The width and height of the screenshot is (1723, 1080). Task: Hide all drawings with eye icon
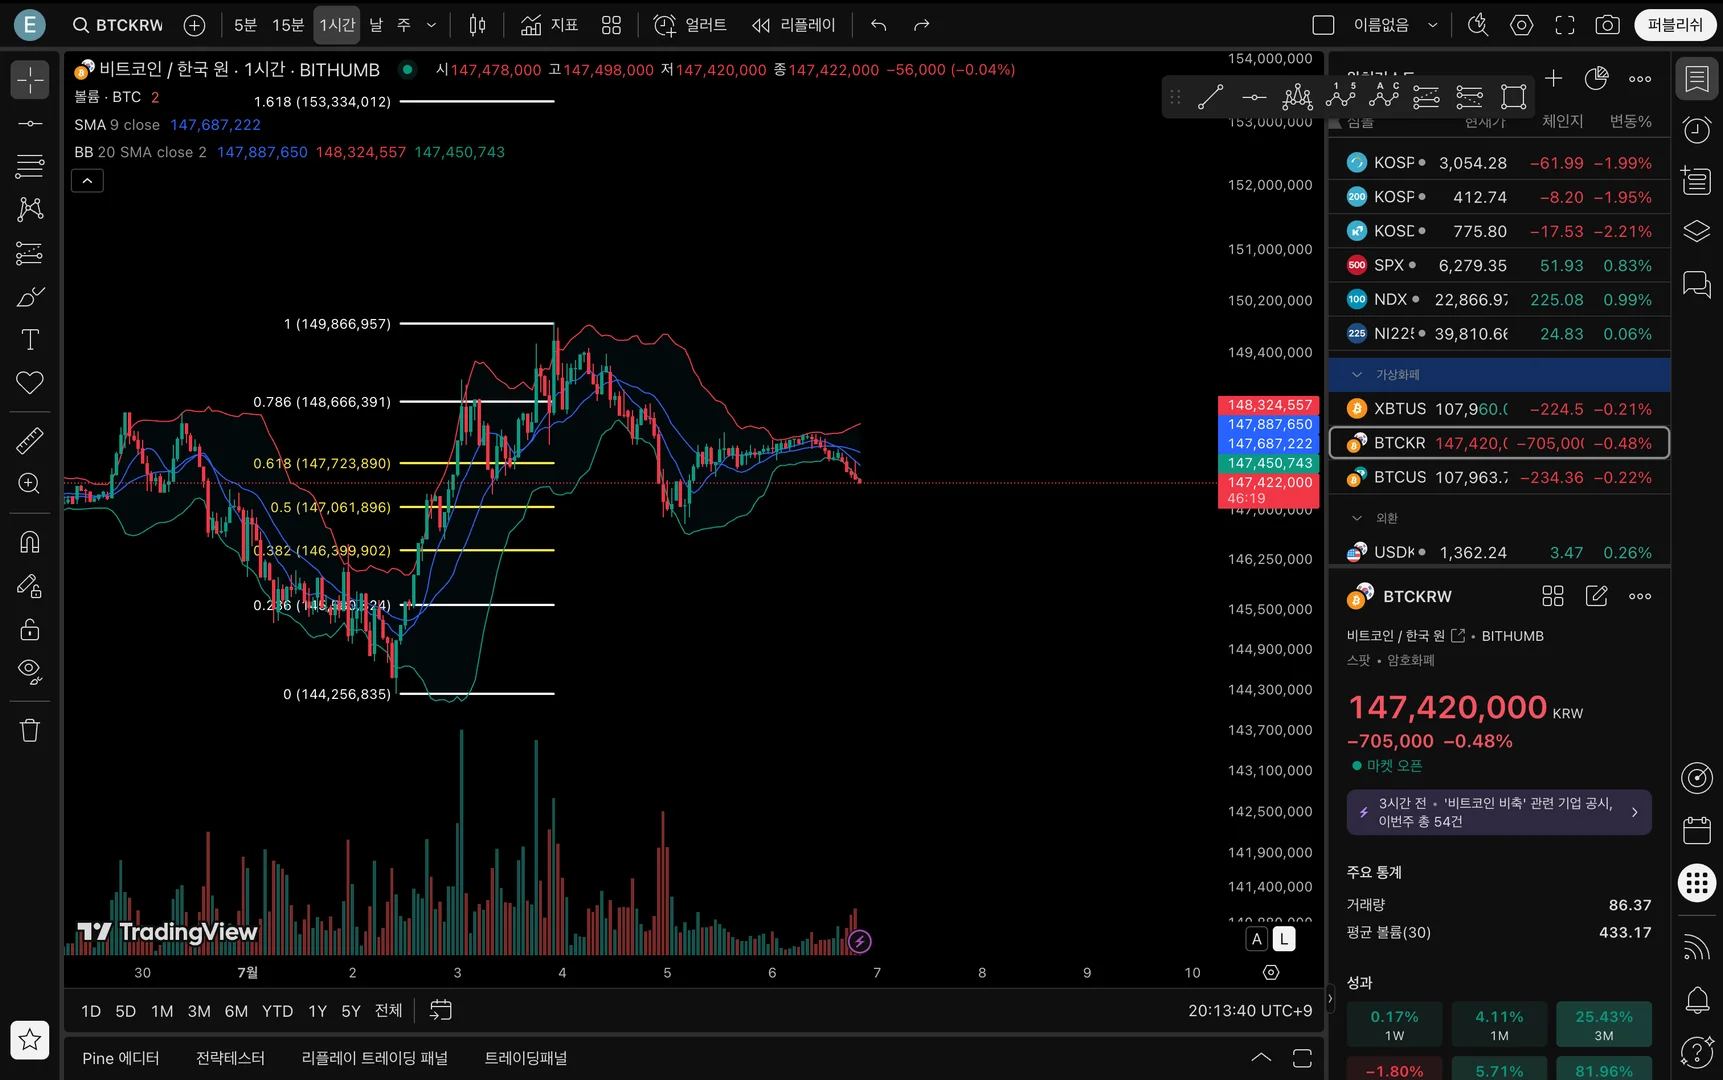pos(30,672)
